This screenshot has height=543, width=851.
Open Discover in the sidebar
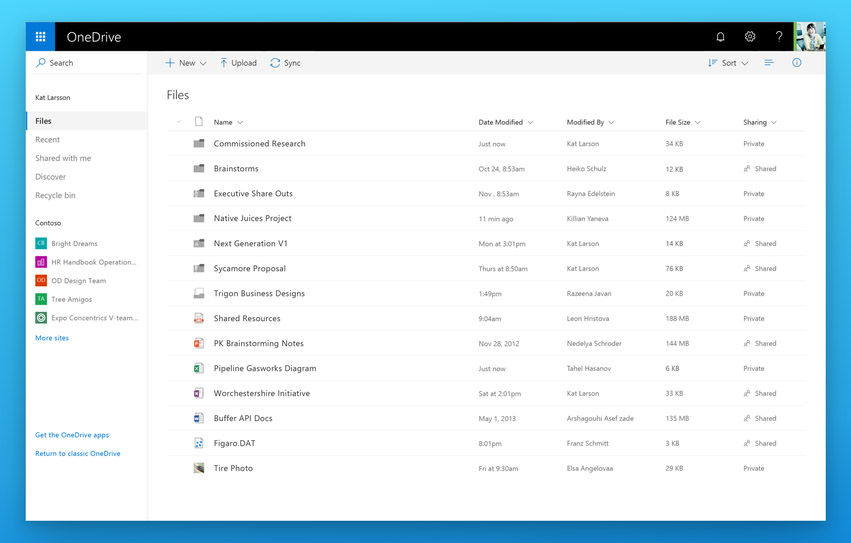click(x=50, y=176)
